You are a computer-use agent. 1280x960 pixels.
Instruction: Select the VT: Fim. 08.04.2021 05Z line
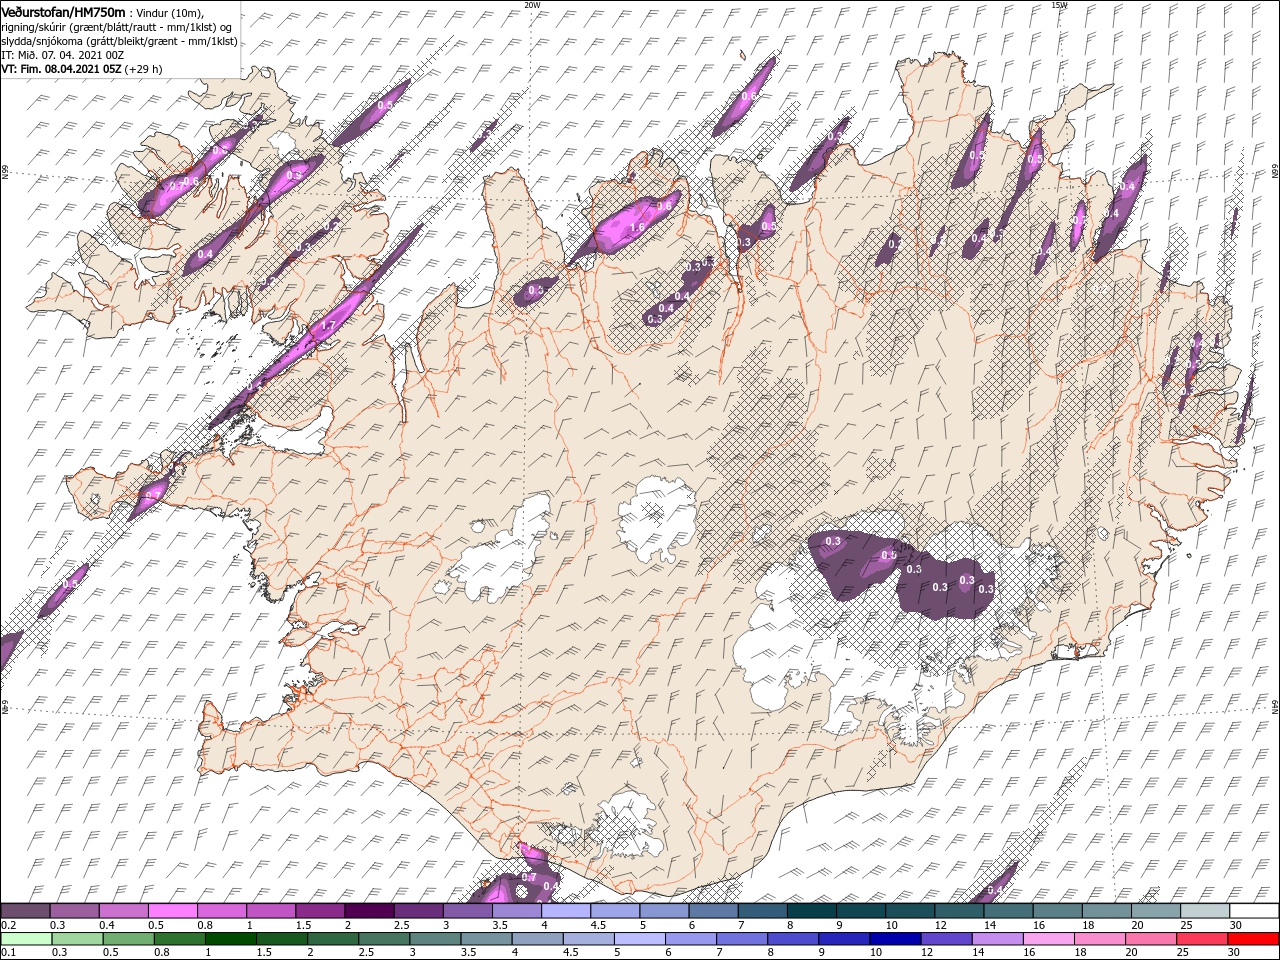(81, 69)
